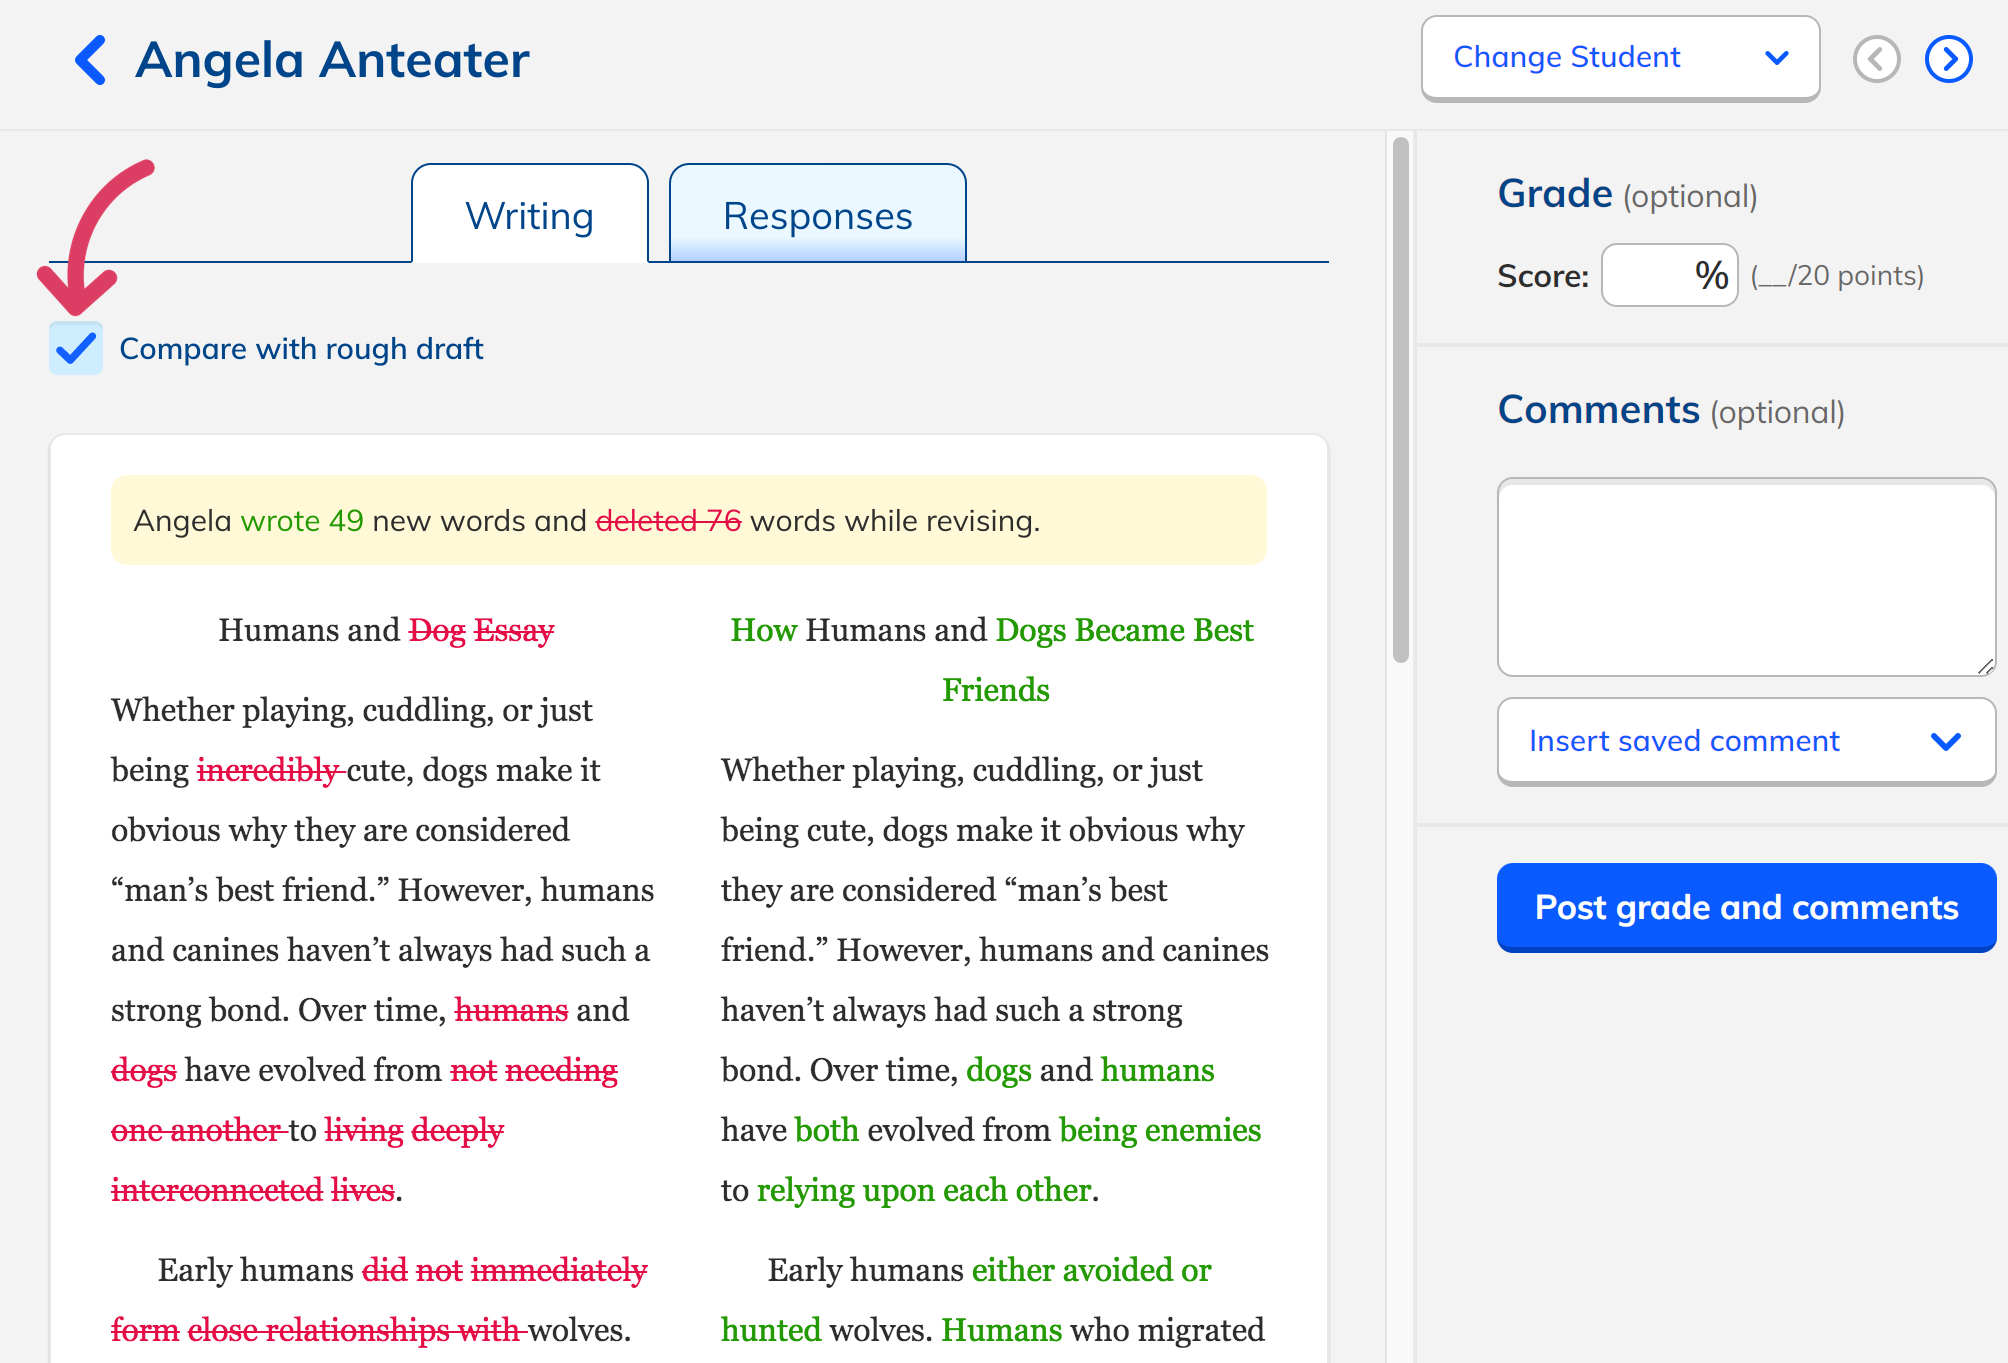Go to the previous student arrow
Screen dimensions: 2008x1363
pyautogui.click(x=1876, y=59)
